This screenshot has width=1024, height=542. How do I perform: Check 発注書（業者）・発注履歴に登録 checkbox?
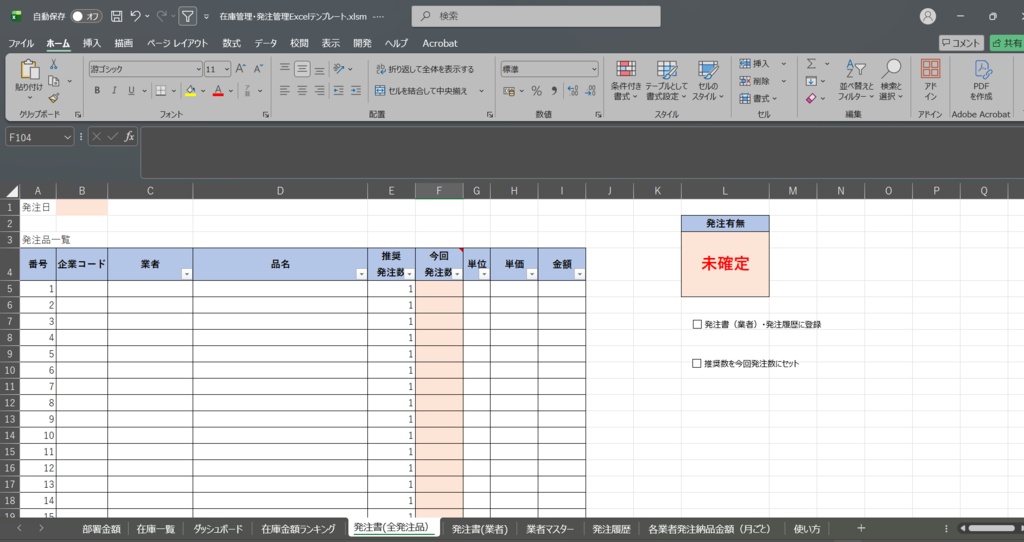tap(697, 325)
